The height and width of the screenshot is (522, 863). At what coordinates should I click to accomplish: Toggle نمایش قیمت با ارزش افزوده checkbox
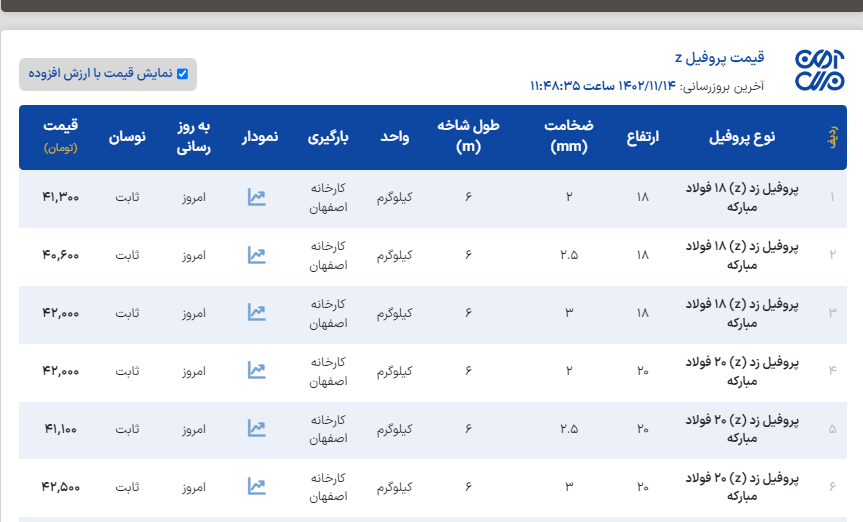point(182,74)
